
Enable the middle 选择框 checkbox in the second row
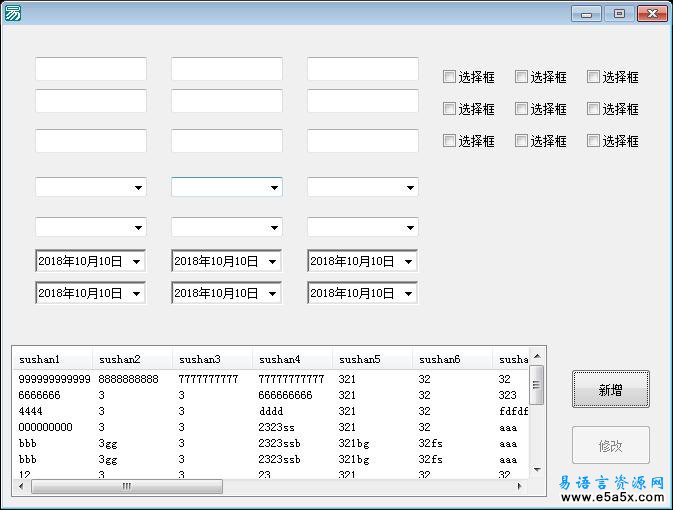[x=522, y=109]
